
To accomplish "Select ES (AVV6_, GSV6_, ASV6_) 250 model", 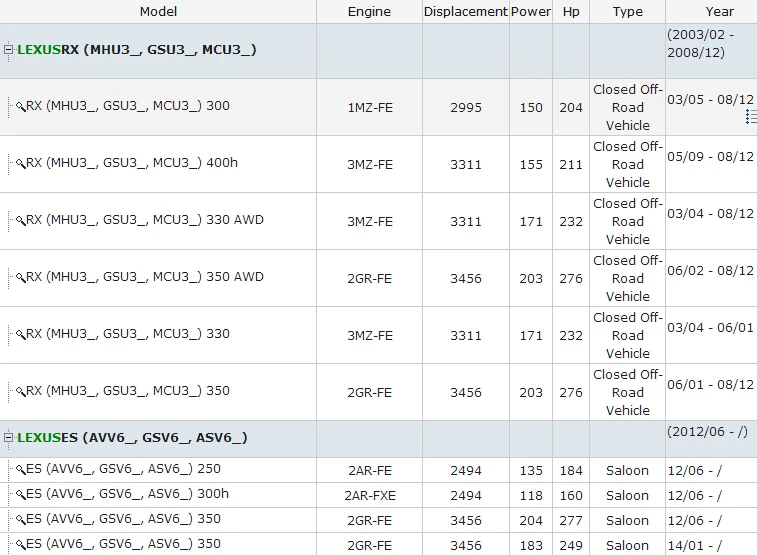I will click(123, 469).
